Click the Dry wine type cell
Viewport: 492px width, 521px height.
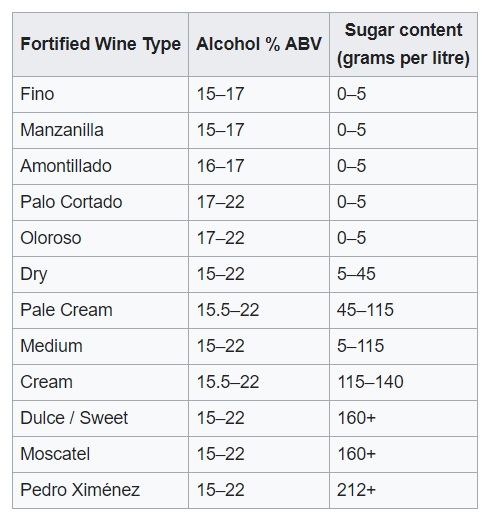click(x=100, y=274)
